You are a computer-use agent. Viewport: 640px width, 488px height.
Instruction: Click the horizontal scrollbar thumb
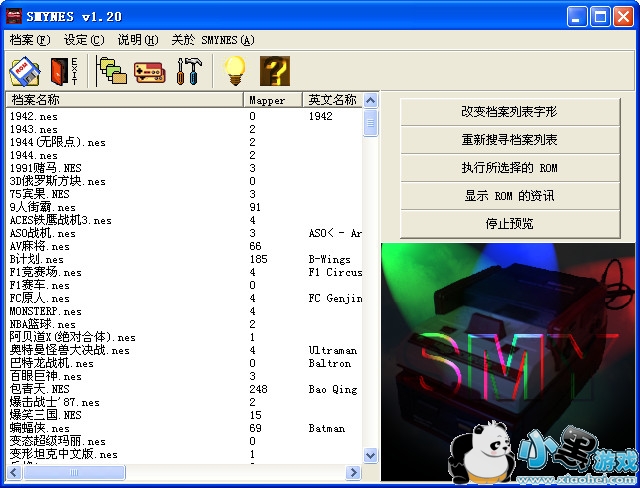(x=74, y=472)
